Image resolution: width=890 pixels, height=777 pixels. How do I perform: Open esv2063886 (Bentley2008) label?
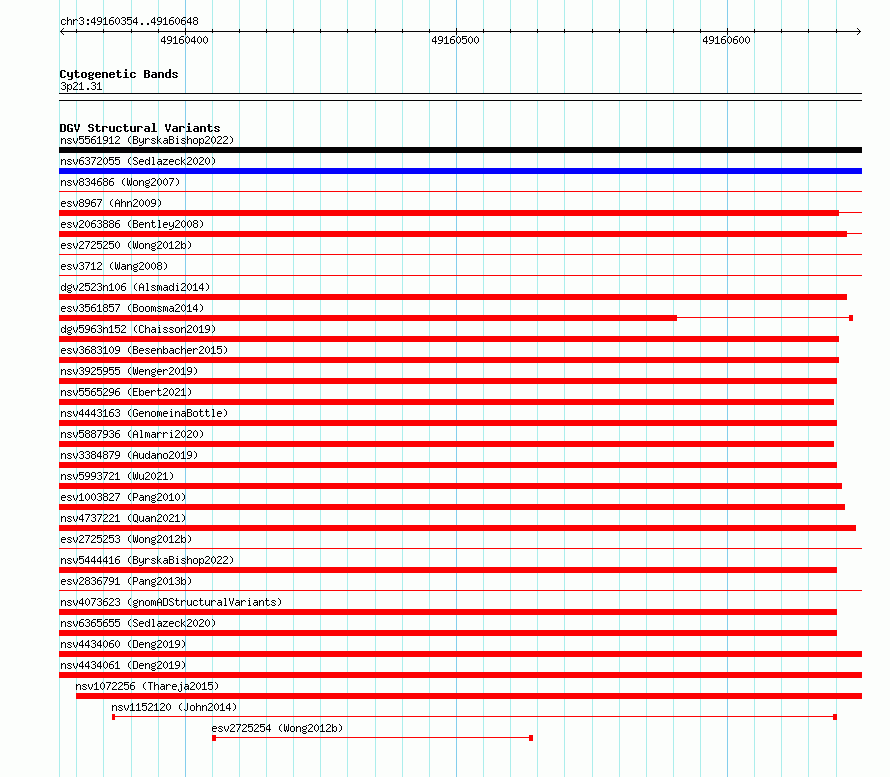coord(132,224)
